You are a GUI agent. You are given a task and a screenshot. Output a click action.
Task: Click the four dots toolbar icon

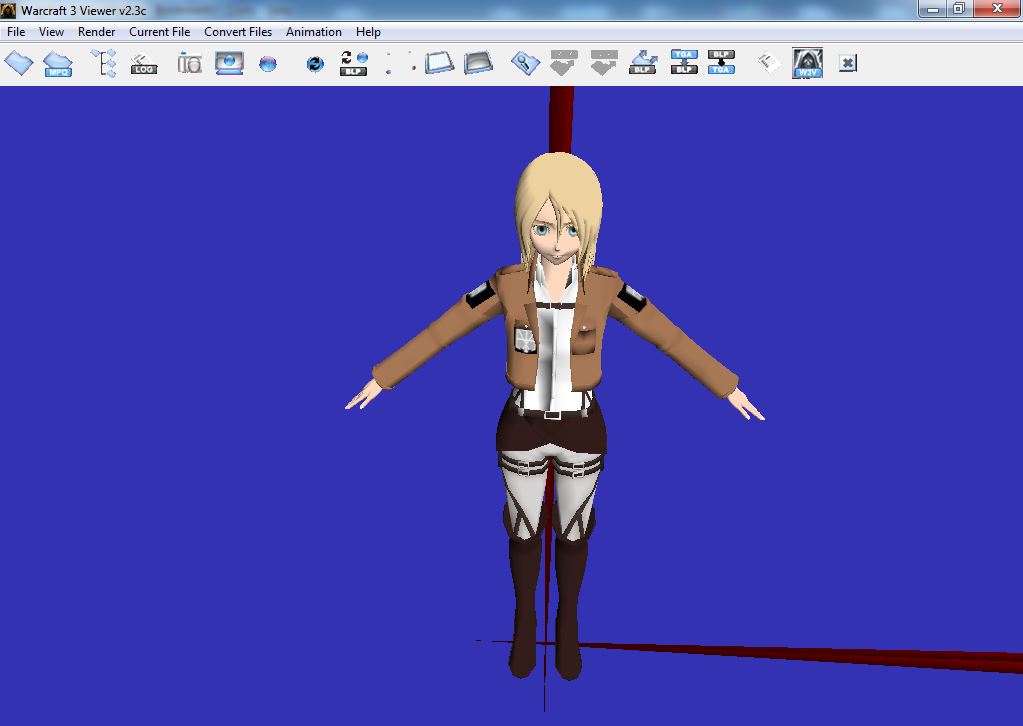click(401, 63)
